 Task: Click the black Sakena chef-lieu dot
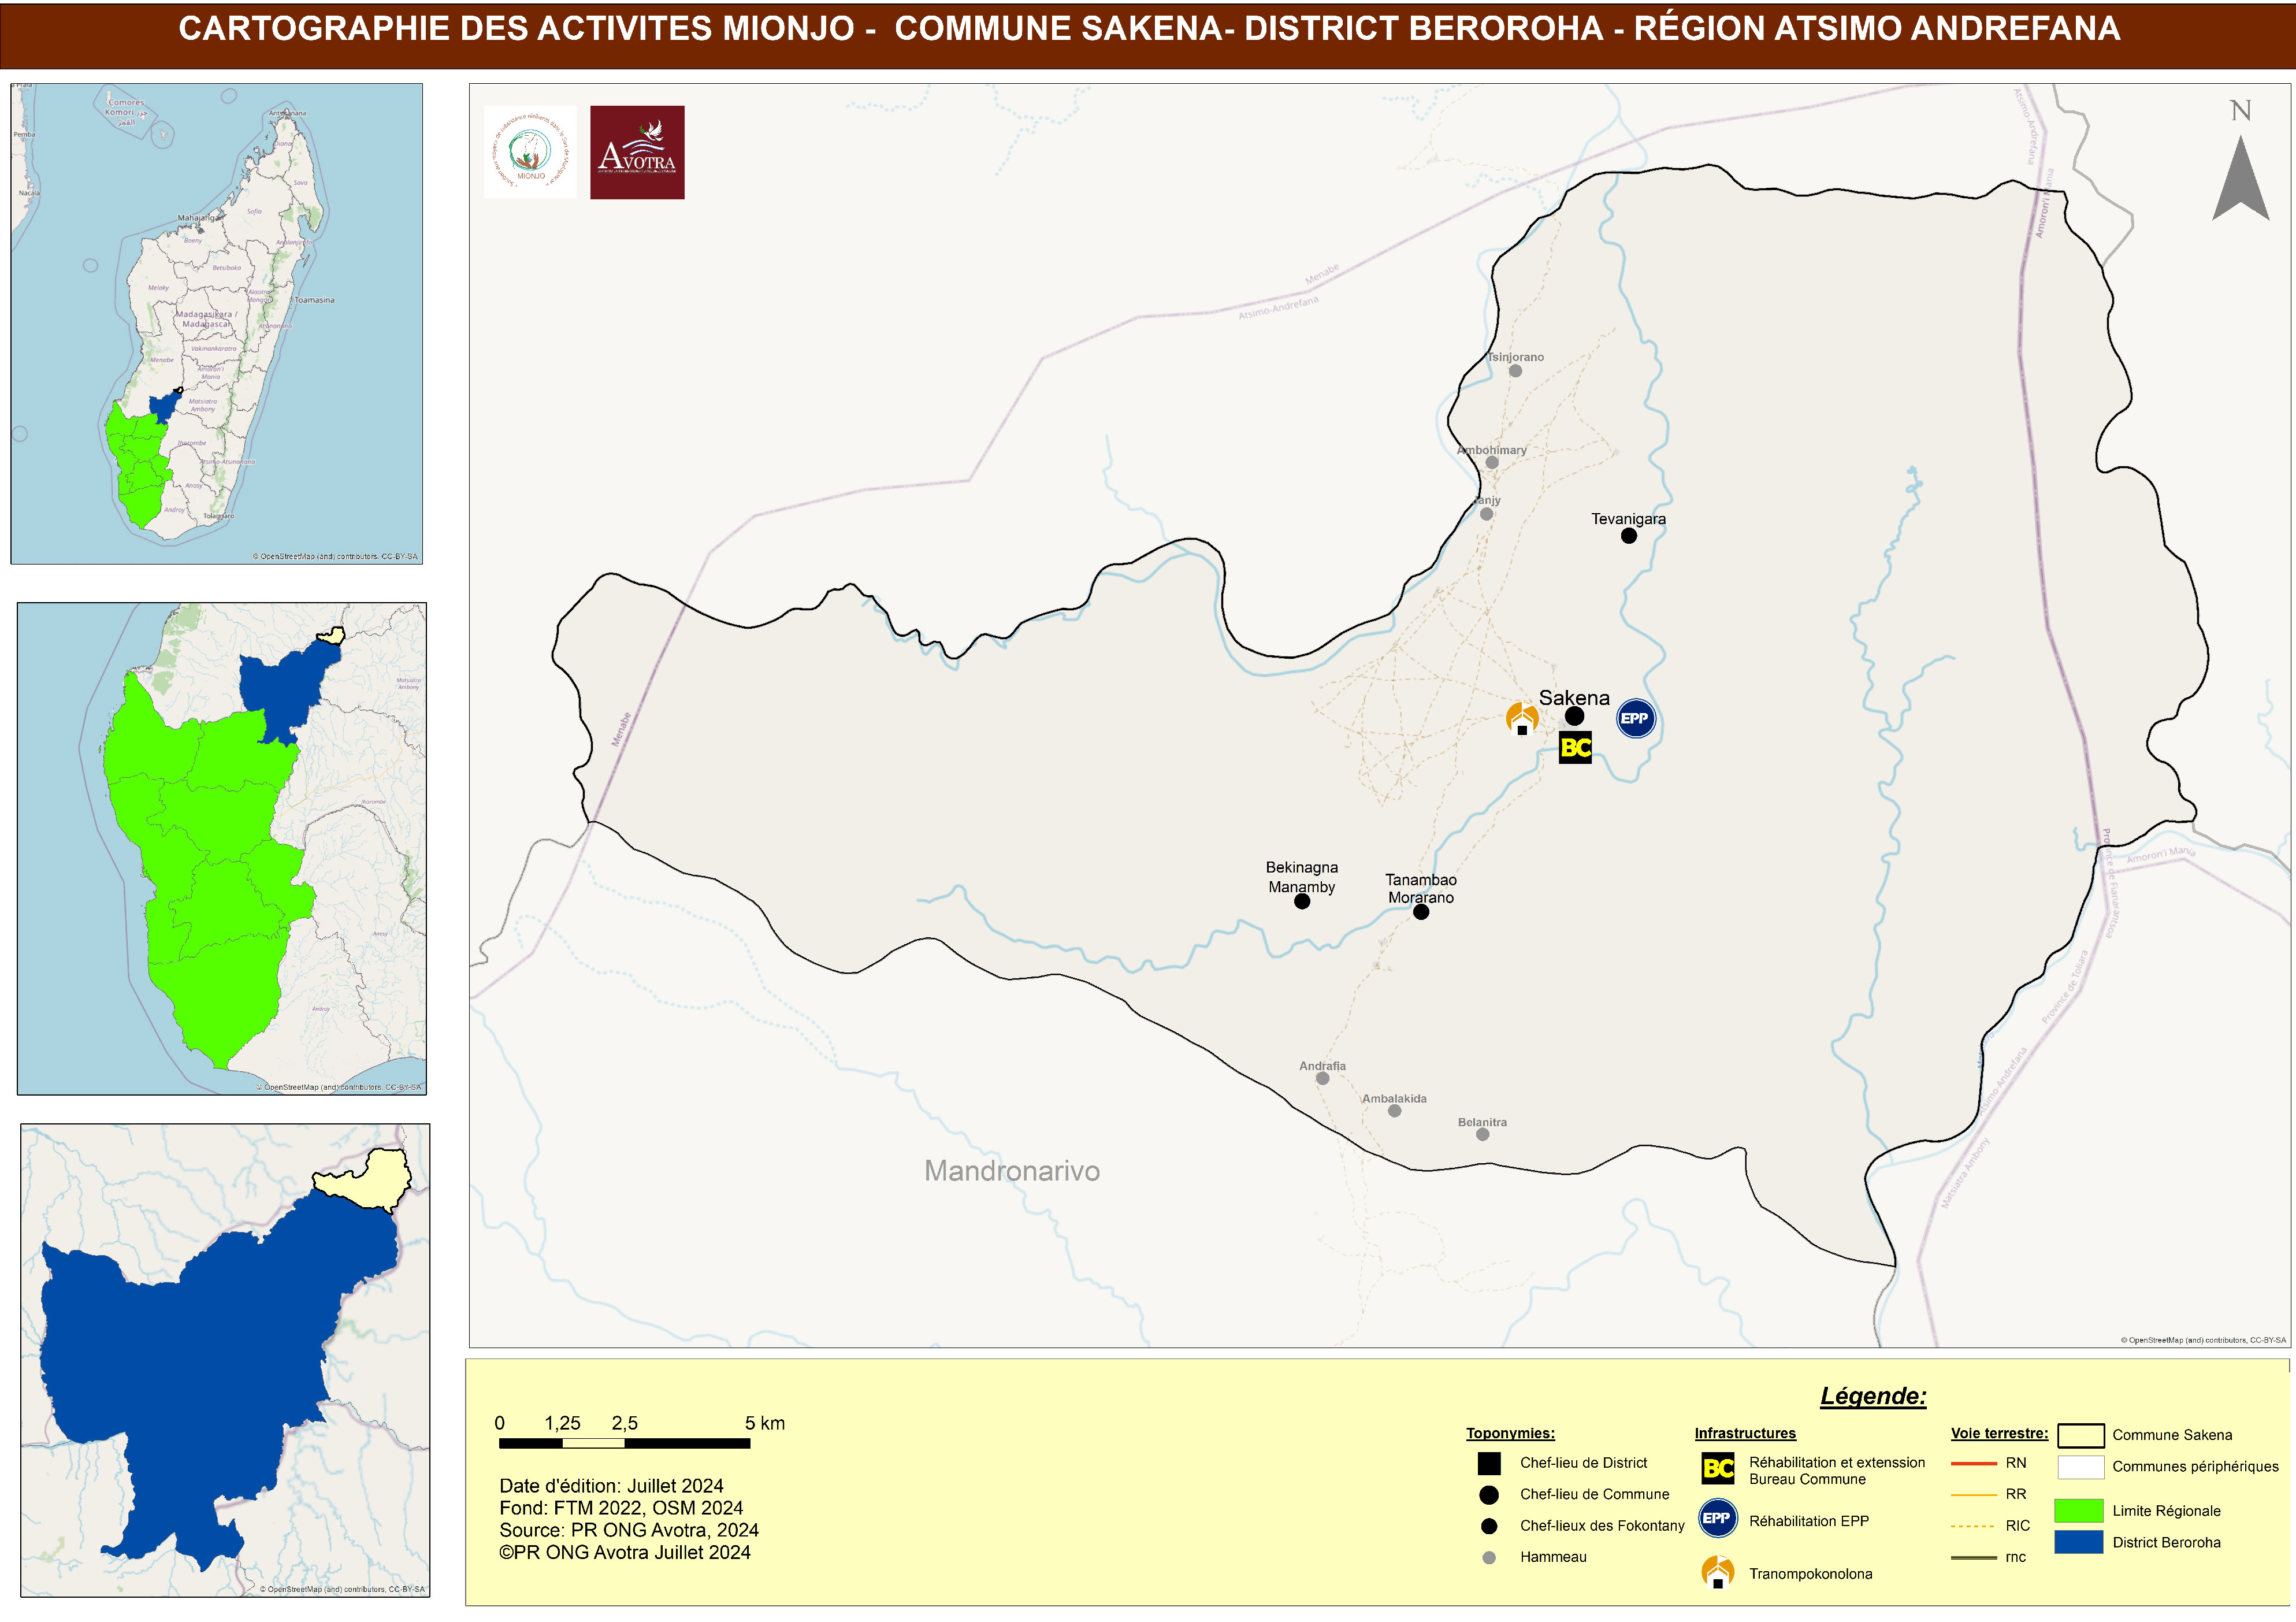coord(1574,716)
